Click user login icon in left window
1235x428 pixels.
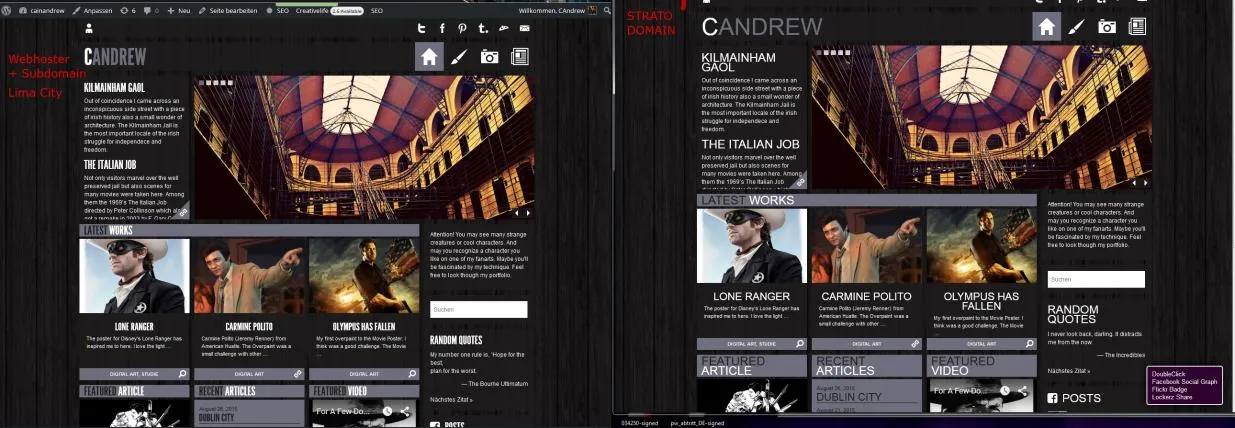(x=88, y=28)
